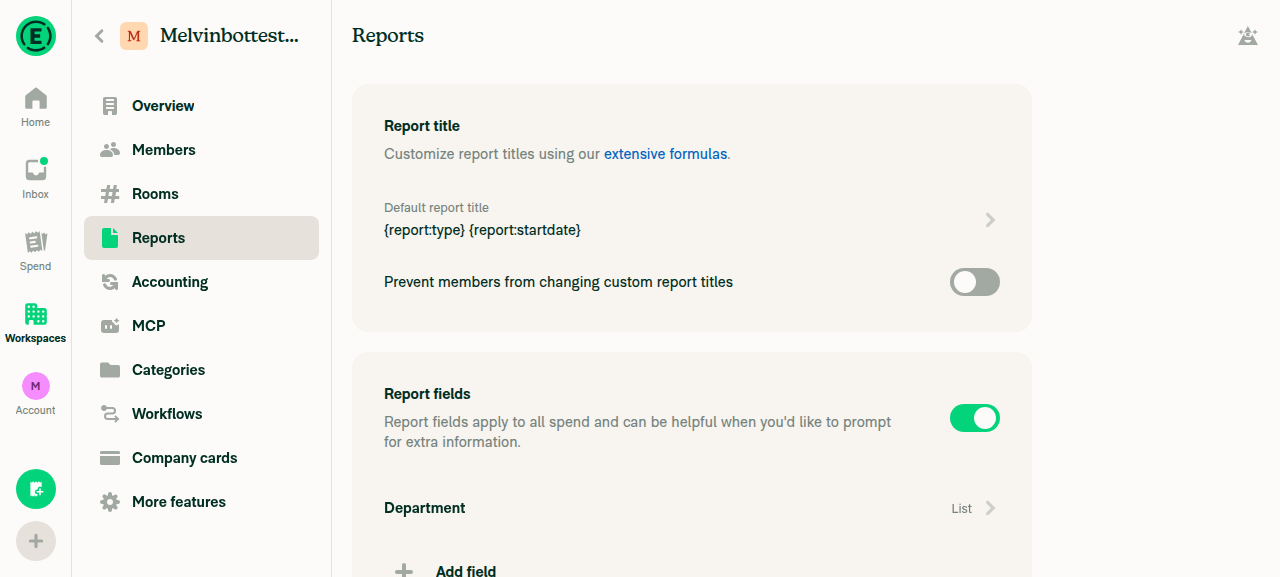Disable the Report fields toggle
Image resolution: width=1280 pixels, height=577 pixels.
click(x=975, y=418)
